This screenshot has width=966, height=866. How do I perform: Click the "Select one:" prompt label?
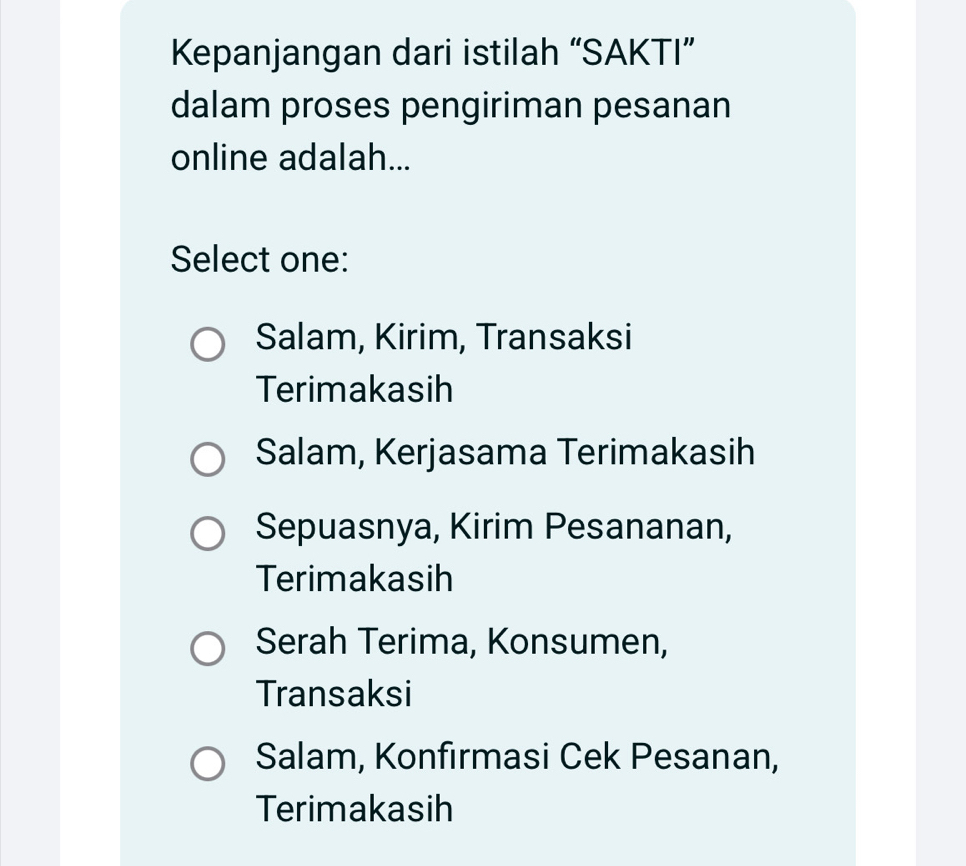pos(259,260)
